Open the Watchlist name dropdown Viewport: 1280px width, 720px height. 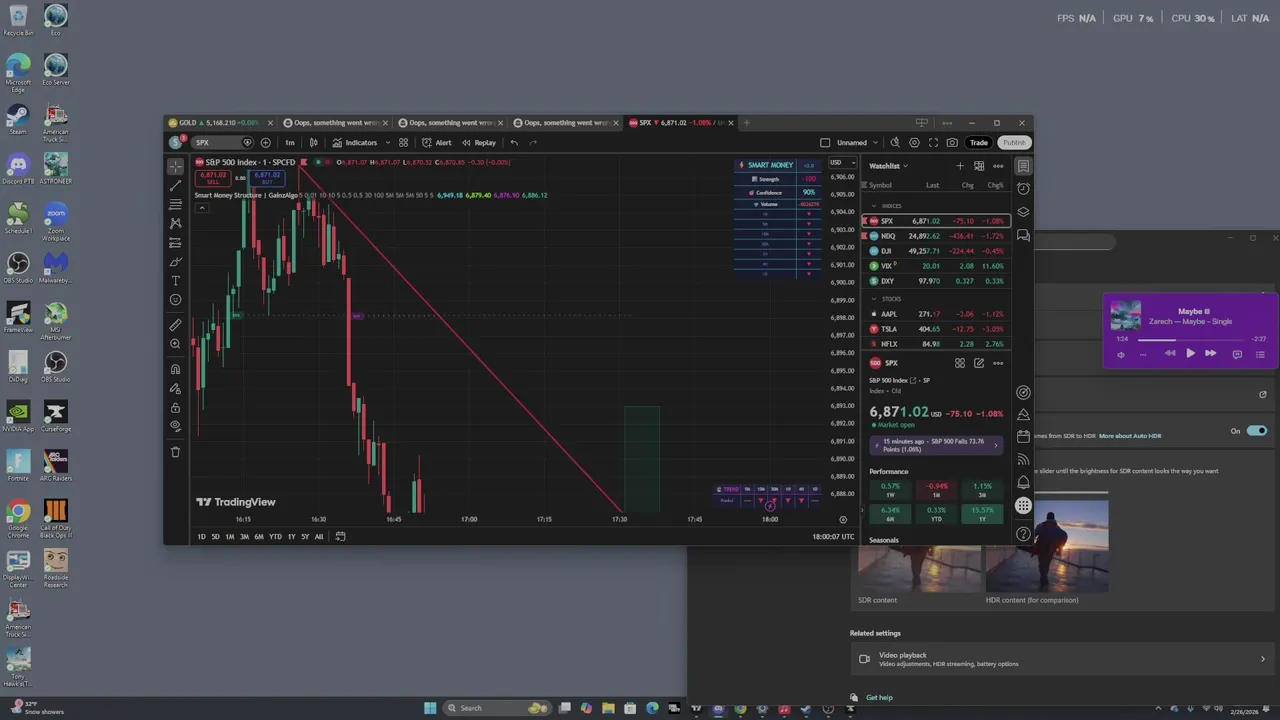(888, 166)
